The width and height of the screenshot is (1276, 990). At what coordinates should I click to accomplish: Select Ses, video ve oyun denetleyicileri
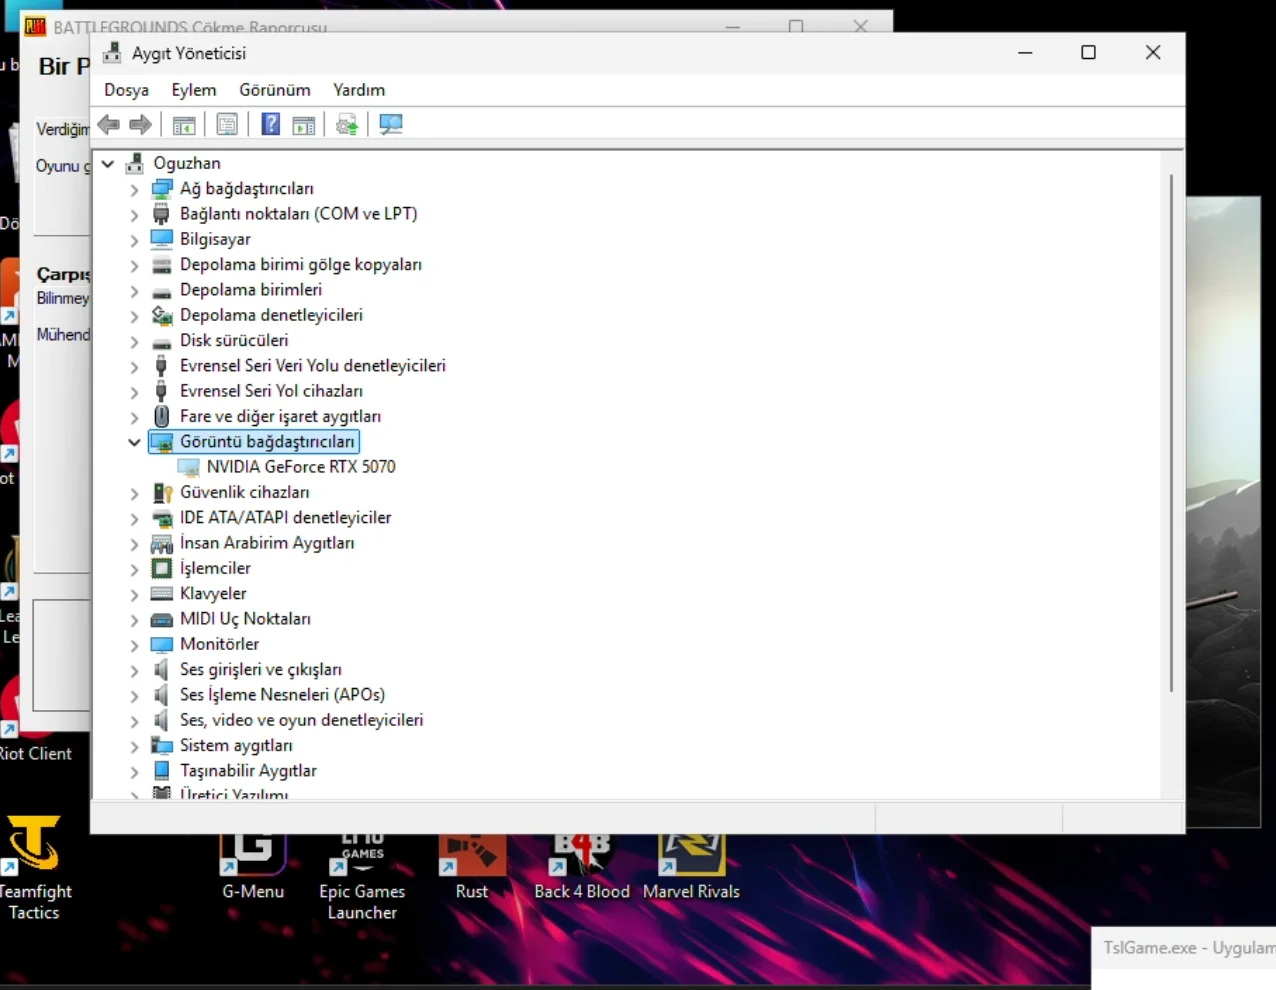point(301,720)
